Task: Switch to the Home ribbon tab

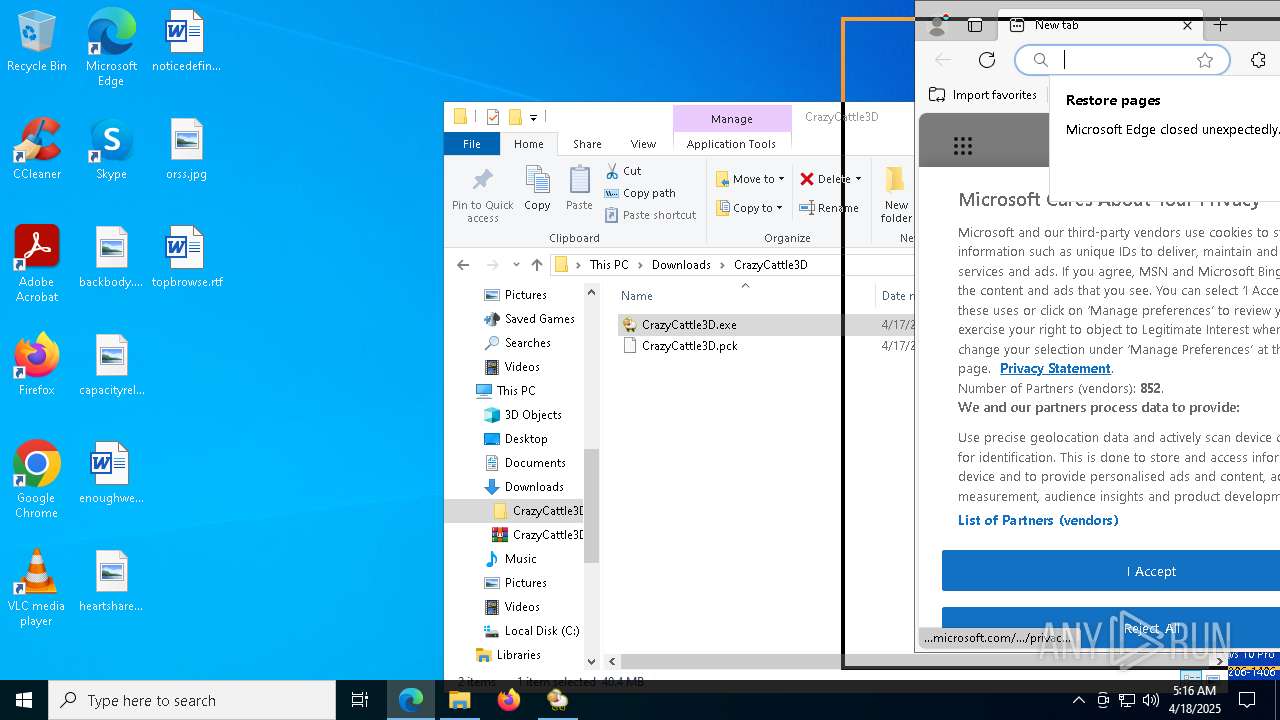Action: point(529,144)
